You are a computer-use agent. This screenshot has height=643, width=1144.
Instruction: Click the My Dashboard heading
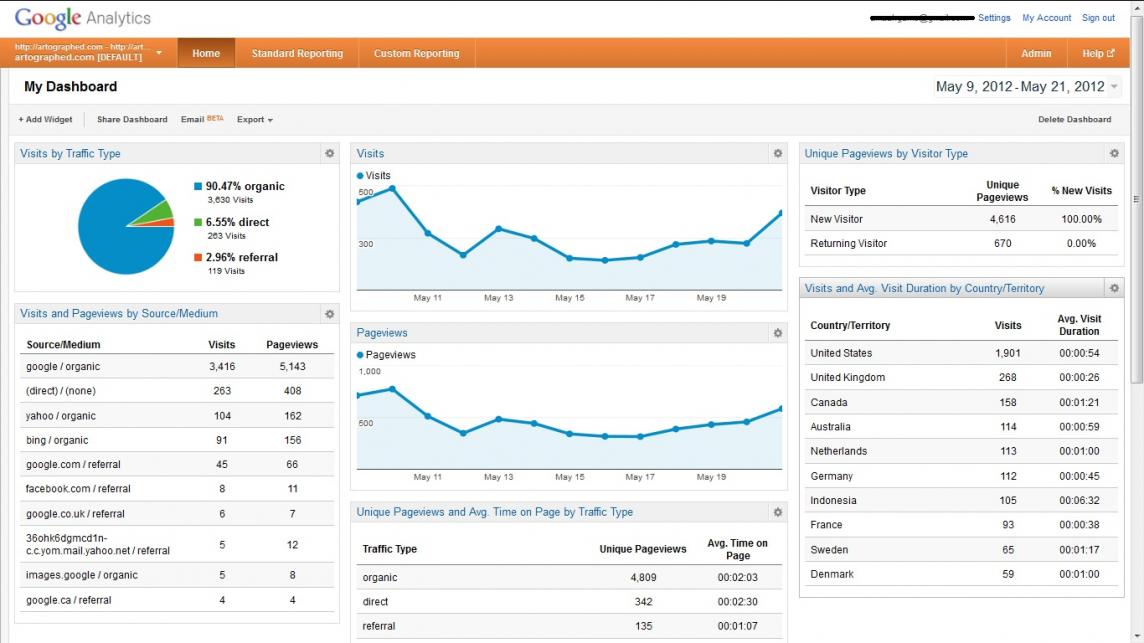(x=70, y=87)
